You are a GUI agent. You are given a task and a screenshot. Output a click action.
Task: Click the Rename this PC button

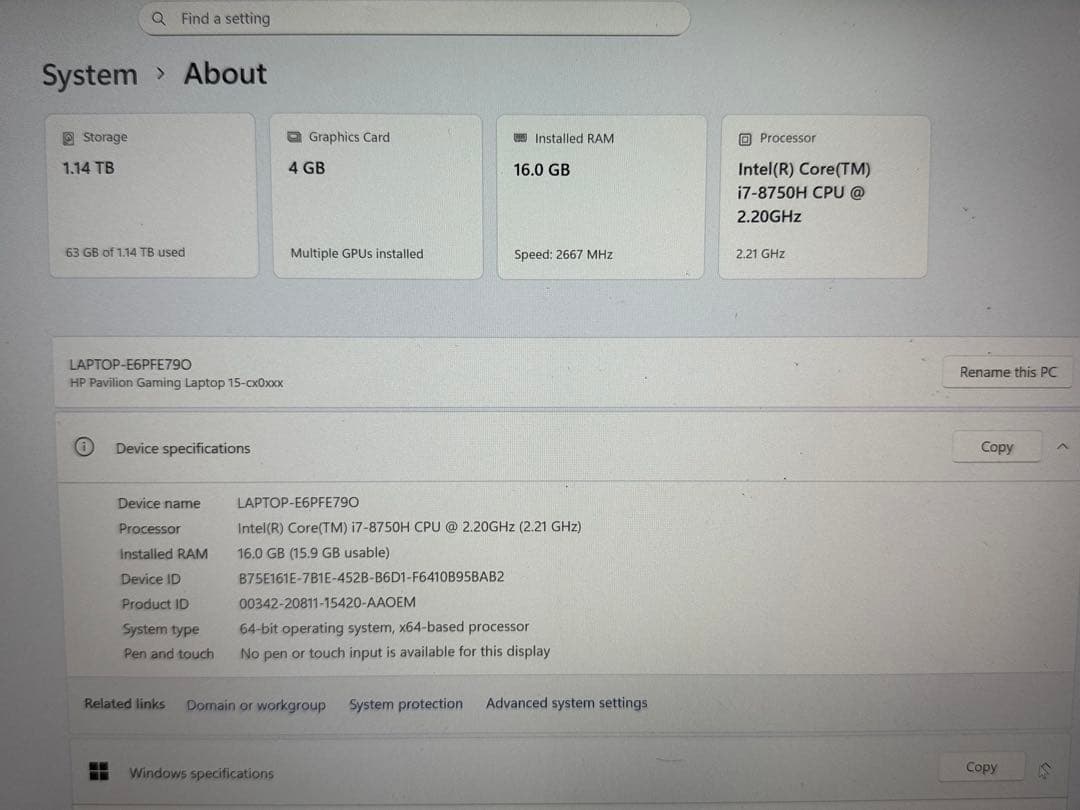(1007, 371)
